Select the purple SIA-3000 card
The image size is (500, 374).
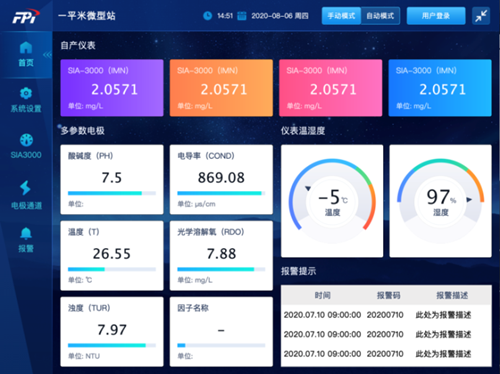tap(112, 88)
